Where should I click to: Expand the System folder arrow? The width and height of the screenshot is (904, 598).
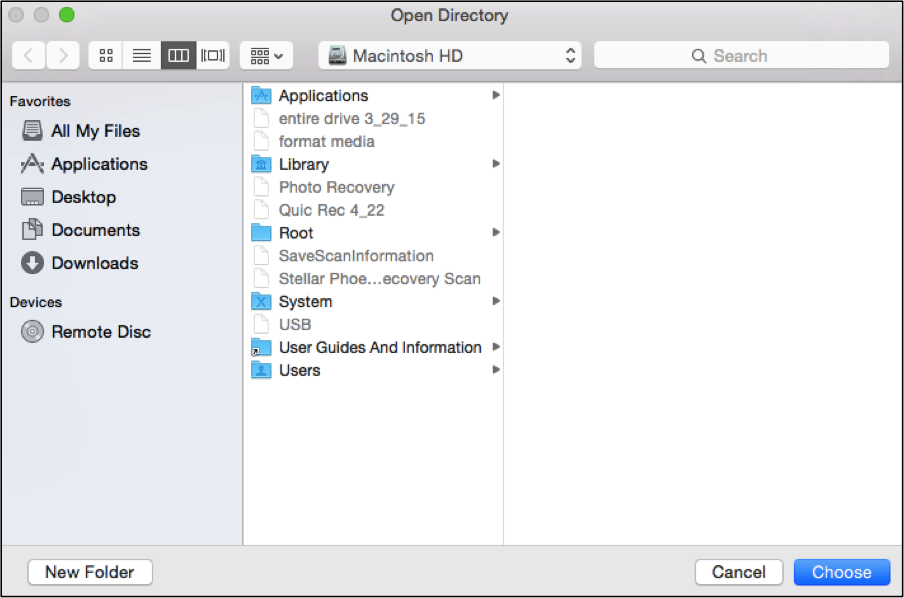coord(496,301)
